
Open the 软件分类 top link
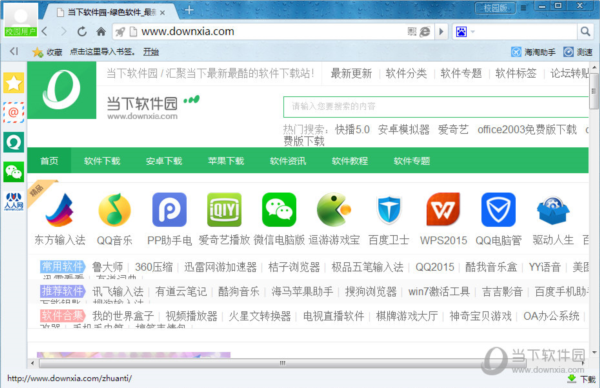[x=406, y=73]
